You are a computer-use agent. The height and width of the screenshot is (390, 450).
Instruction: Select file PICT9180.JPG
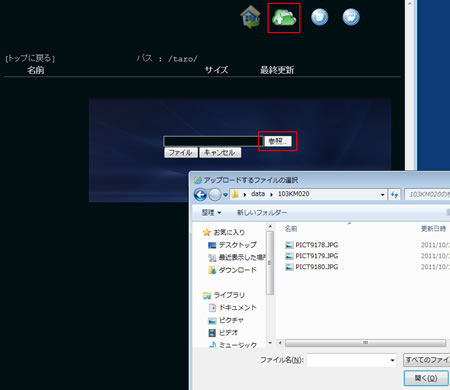tap(317, 267)
